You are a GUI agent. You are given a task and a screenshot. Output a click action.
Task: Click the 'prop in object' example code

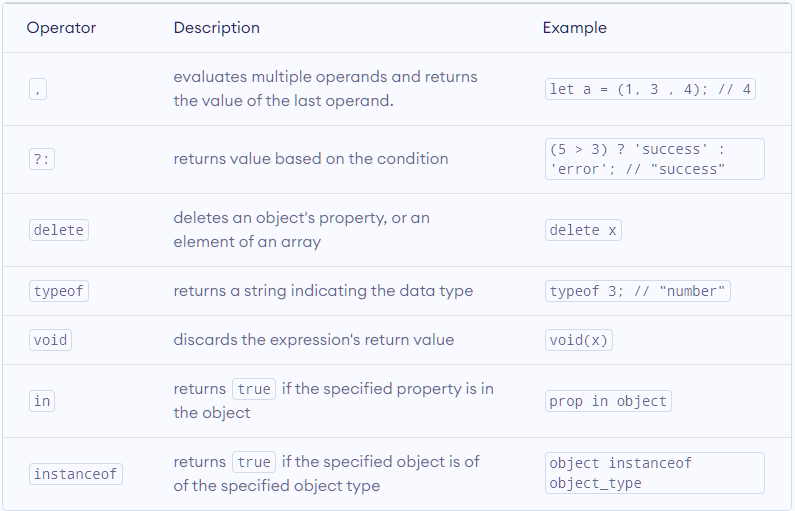608,401
